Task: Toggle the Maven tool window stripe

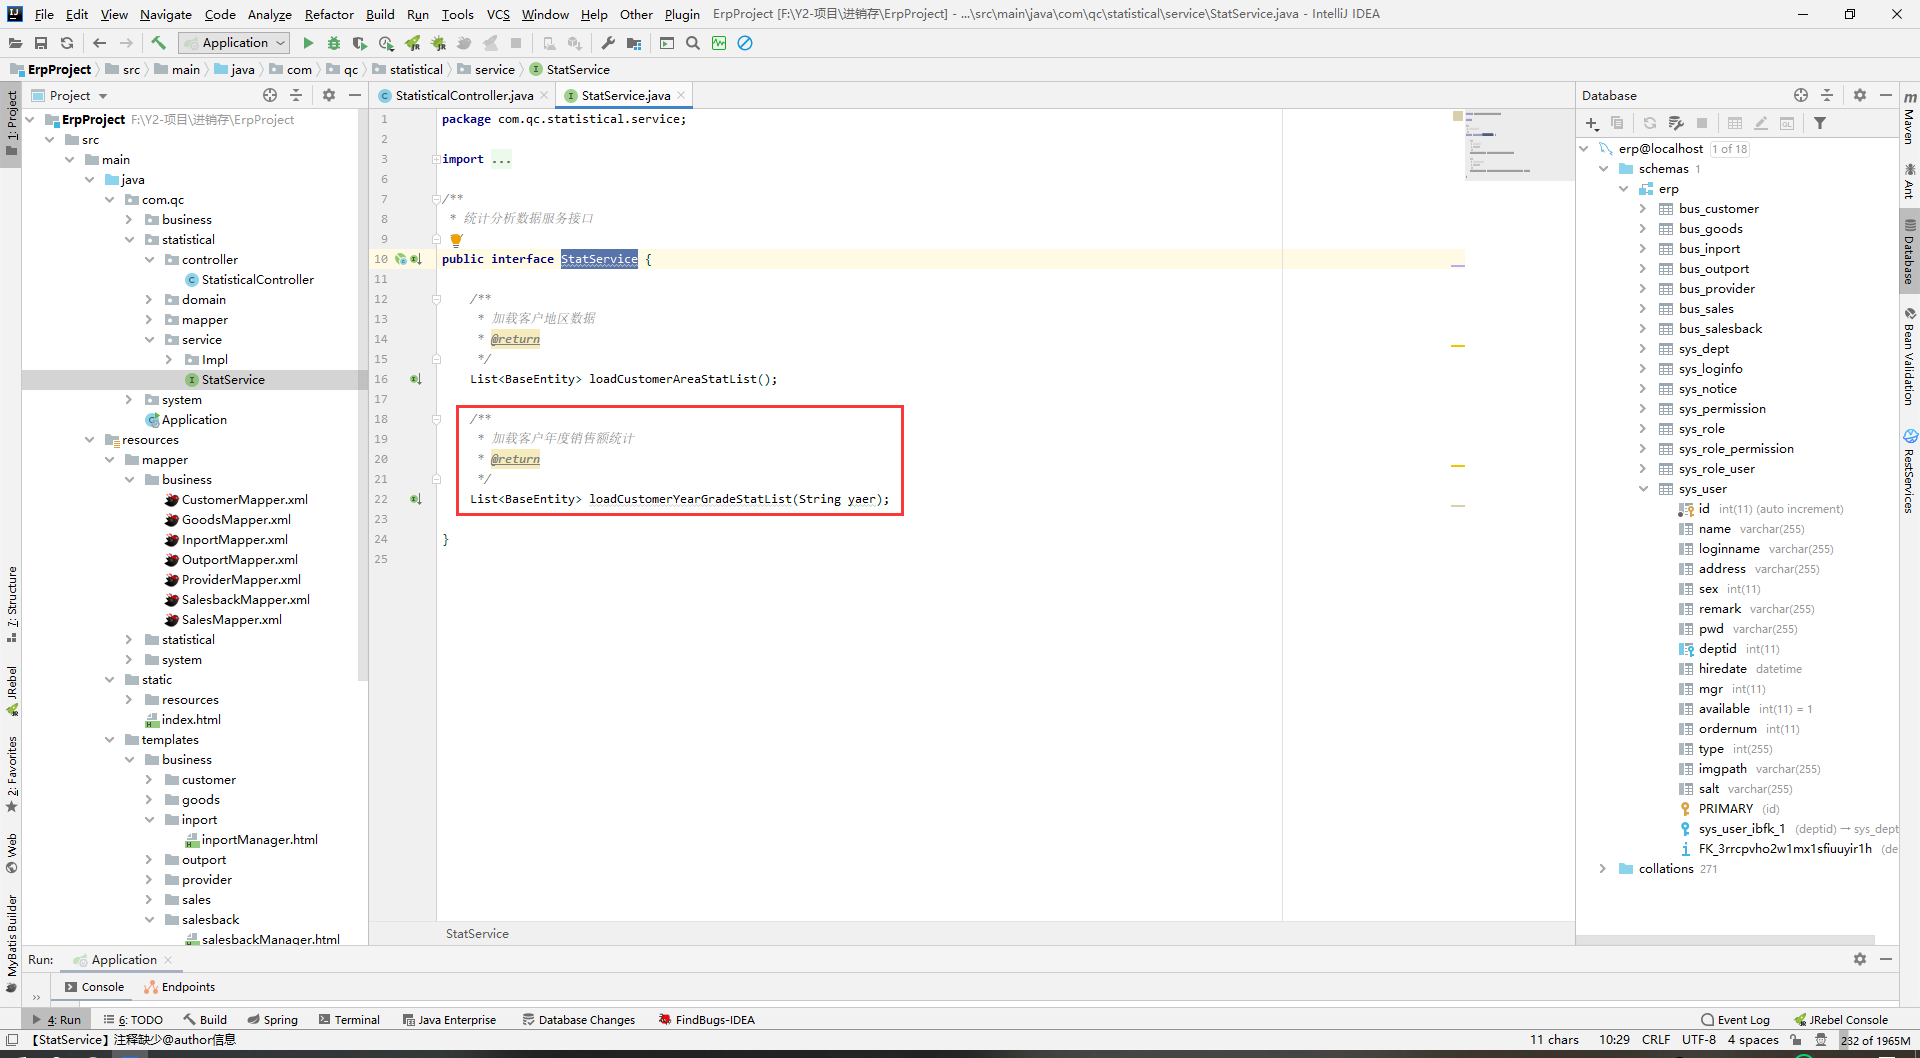Action: (x=1909, y=118)
